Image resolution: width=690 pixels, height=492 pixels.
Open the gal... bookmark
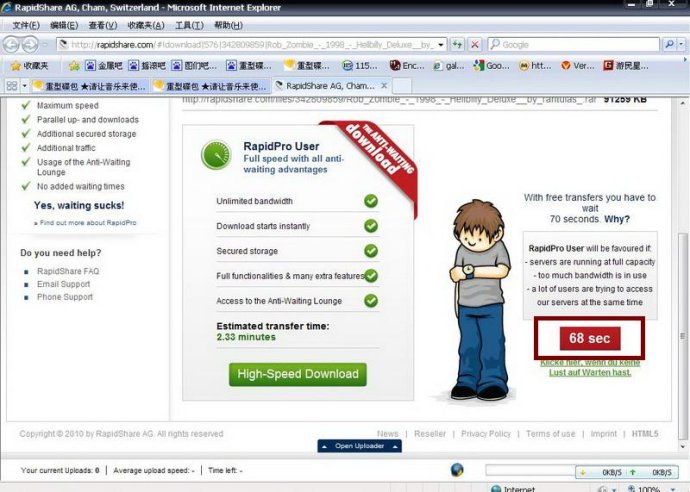tap(449, 66)
